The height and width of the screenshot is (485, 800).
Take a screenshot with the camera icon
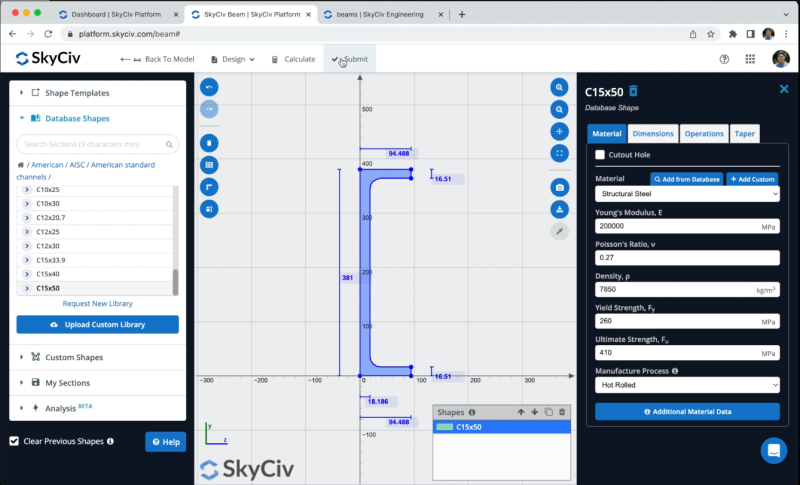(559, 188)
